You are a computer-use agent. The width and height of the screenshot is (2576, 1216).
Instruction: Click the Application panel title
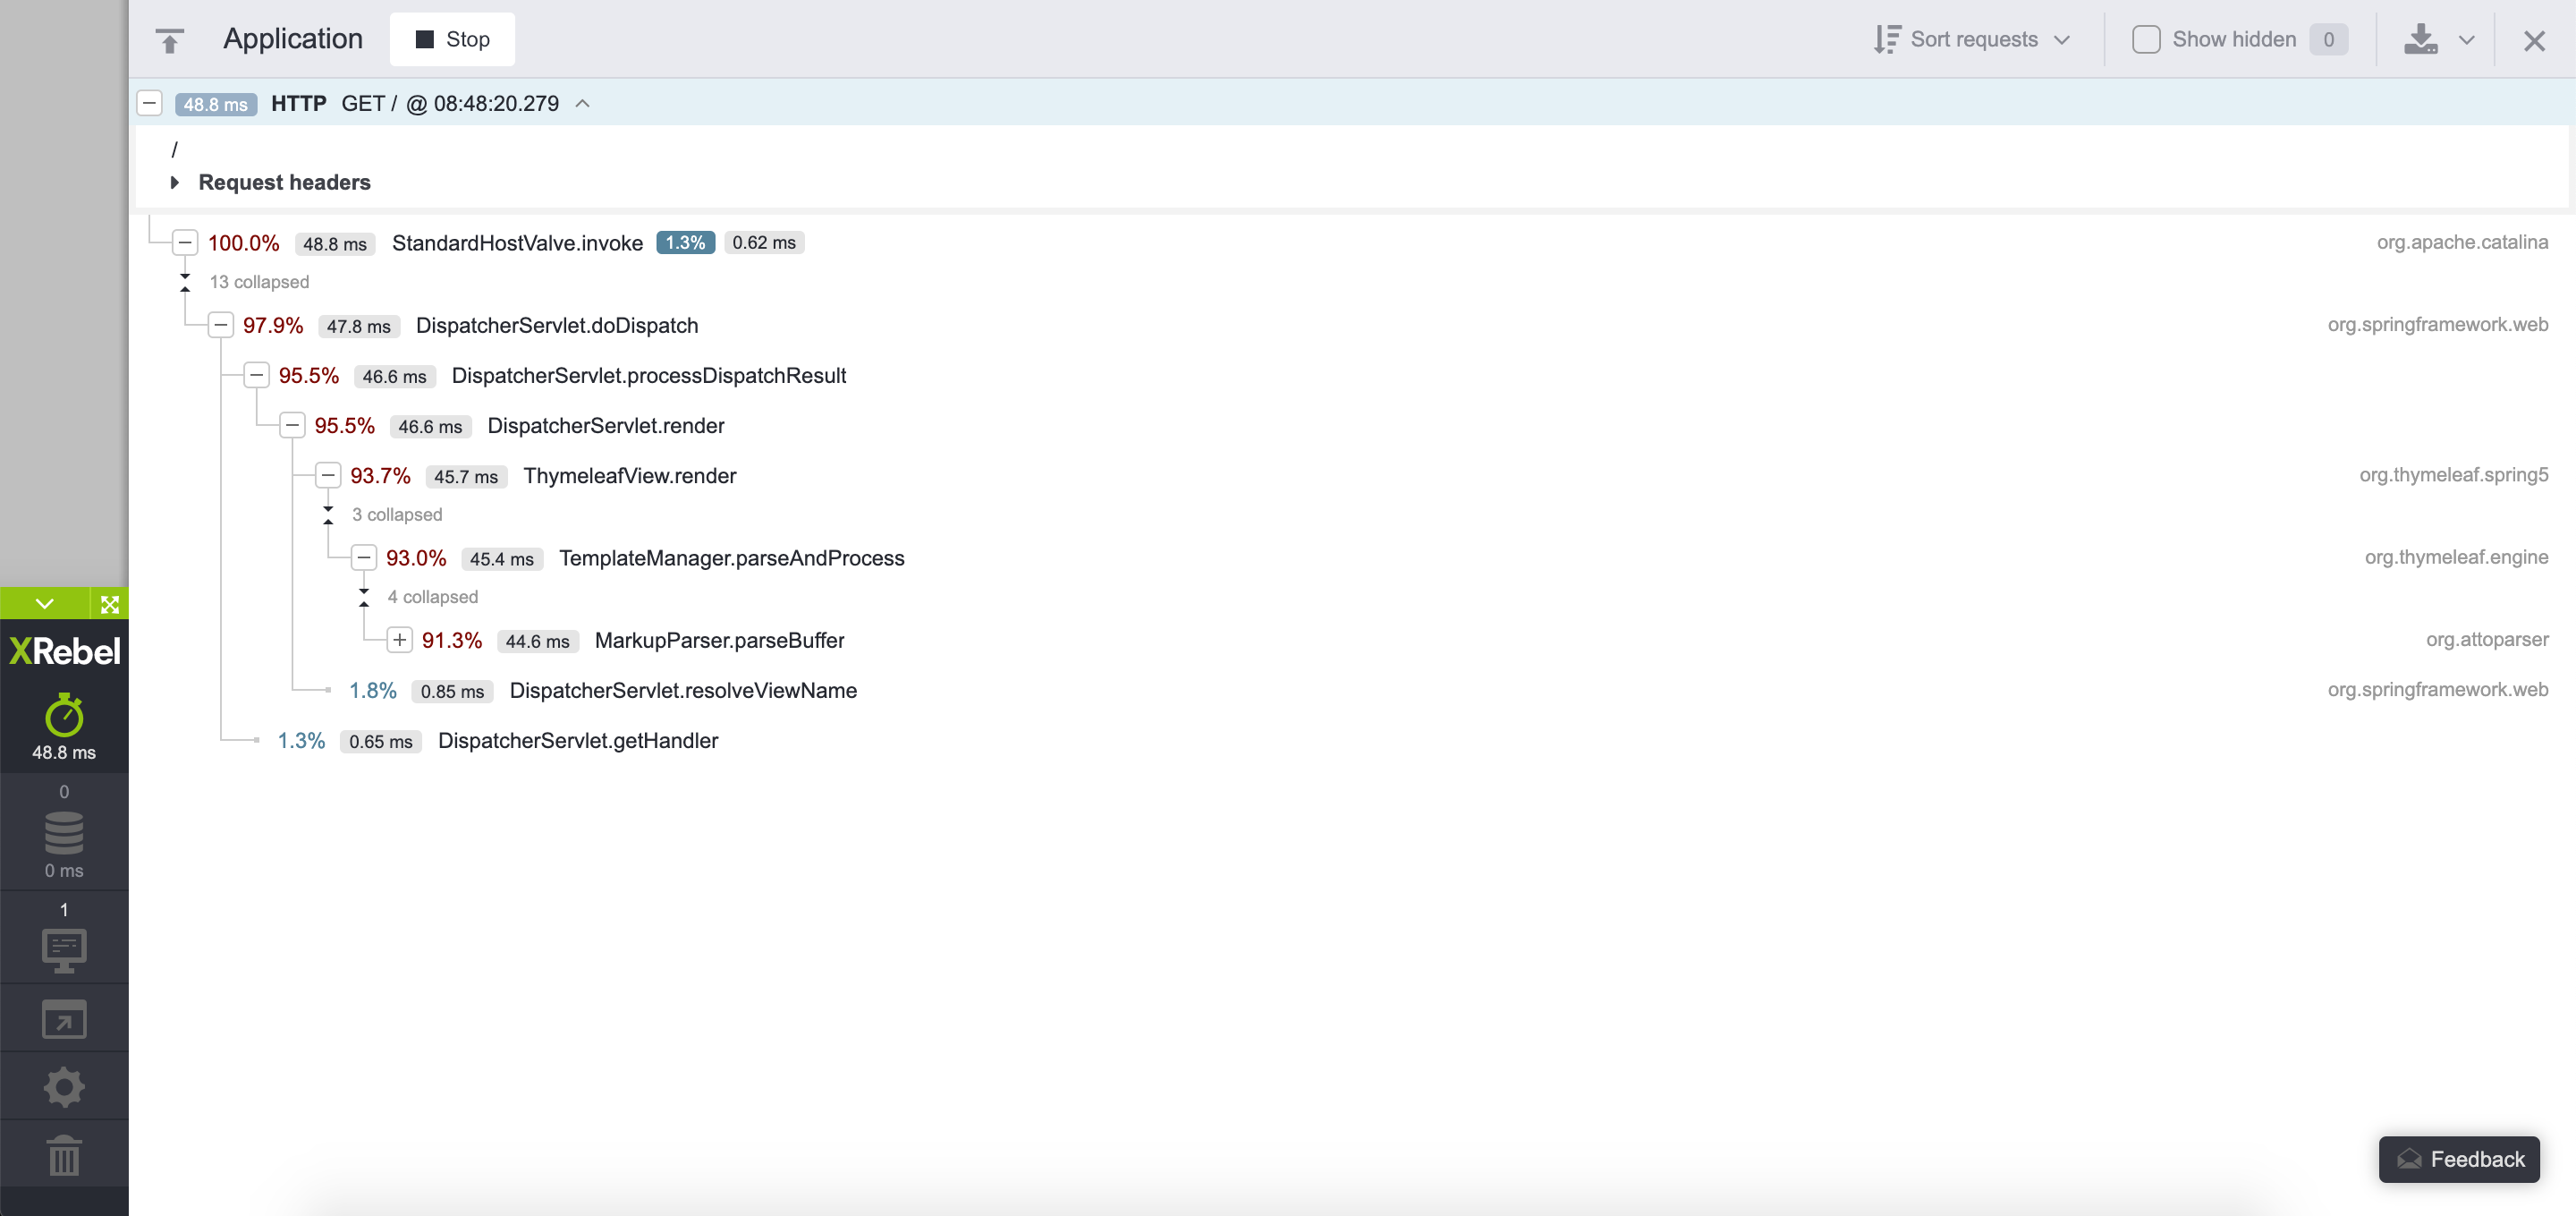(293, 39)
